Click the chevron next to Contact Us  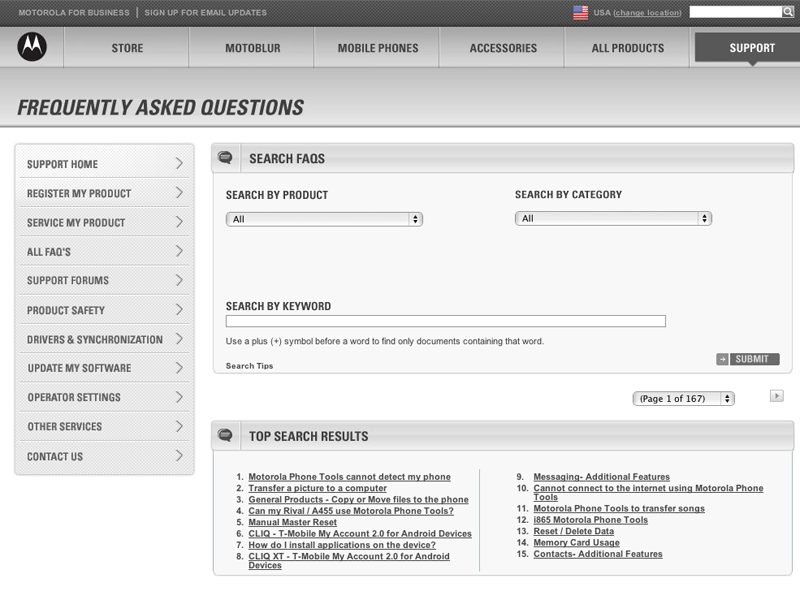point(179,456)
